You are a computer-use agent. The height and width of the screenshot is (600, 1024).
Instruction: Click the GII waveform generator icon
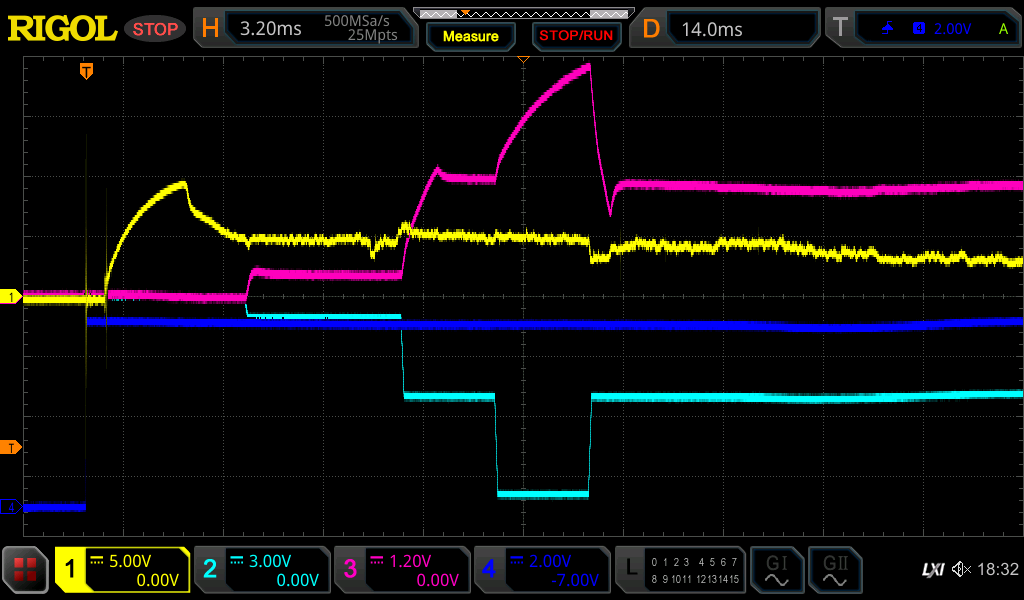pyautogui.click(x=832, y=570)
